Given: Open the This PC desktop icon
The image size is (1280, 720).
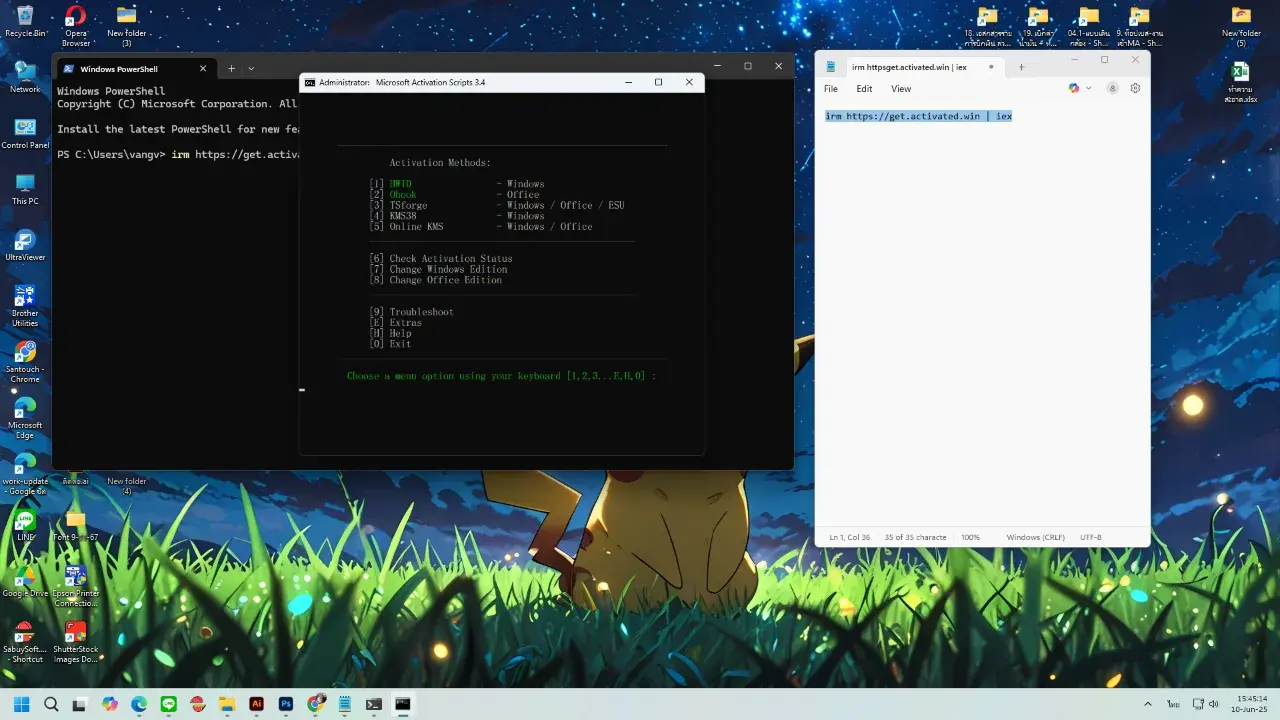Looking at the screenshot, I should [x=25, y=189].
